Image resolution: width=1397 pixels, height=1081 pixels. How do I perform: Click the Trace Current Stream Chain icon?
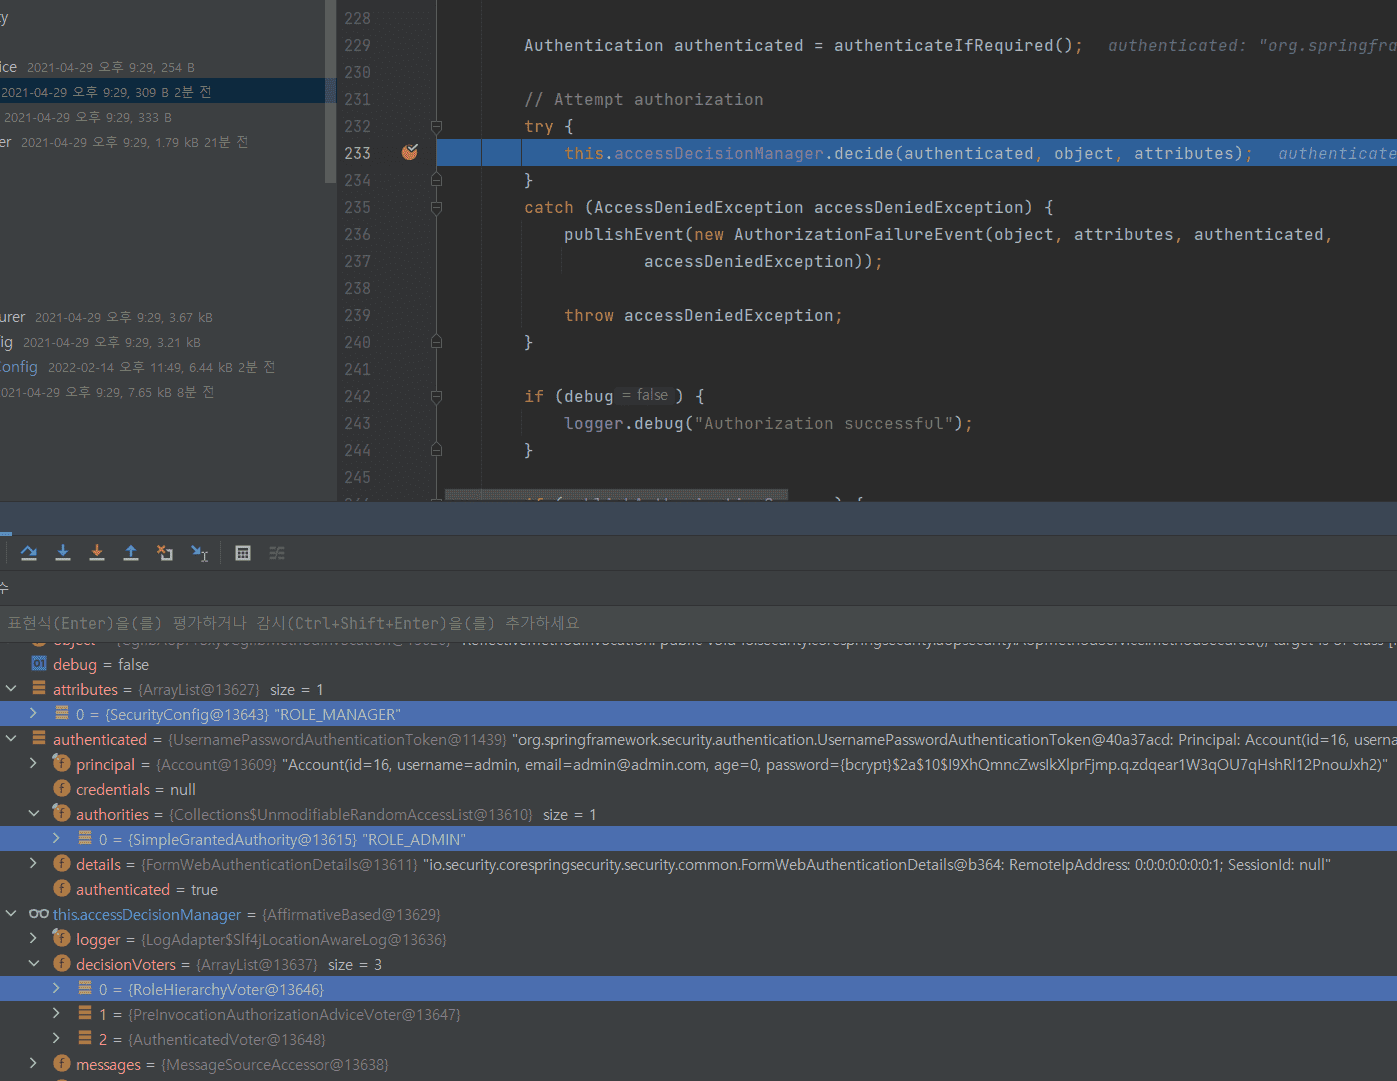click(x=277, y=553)
